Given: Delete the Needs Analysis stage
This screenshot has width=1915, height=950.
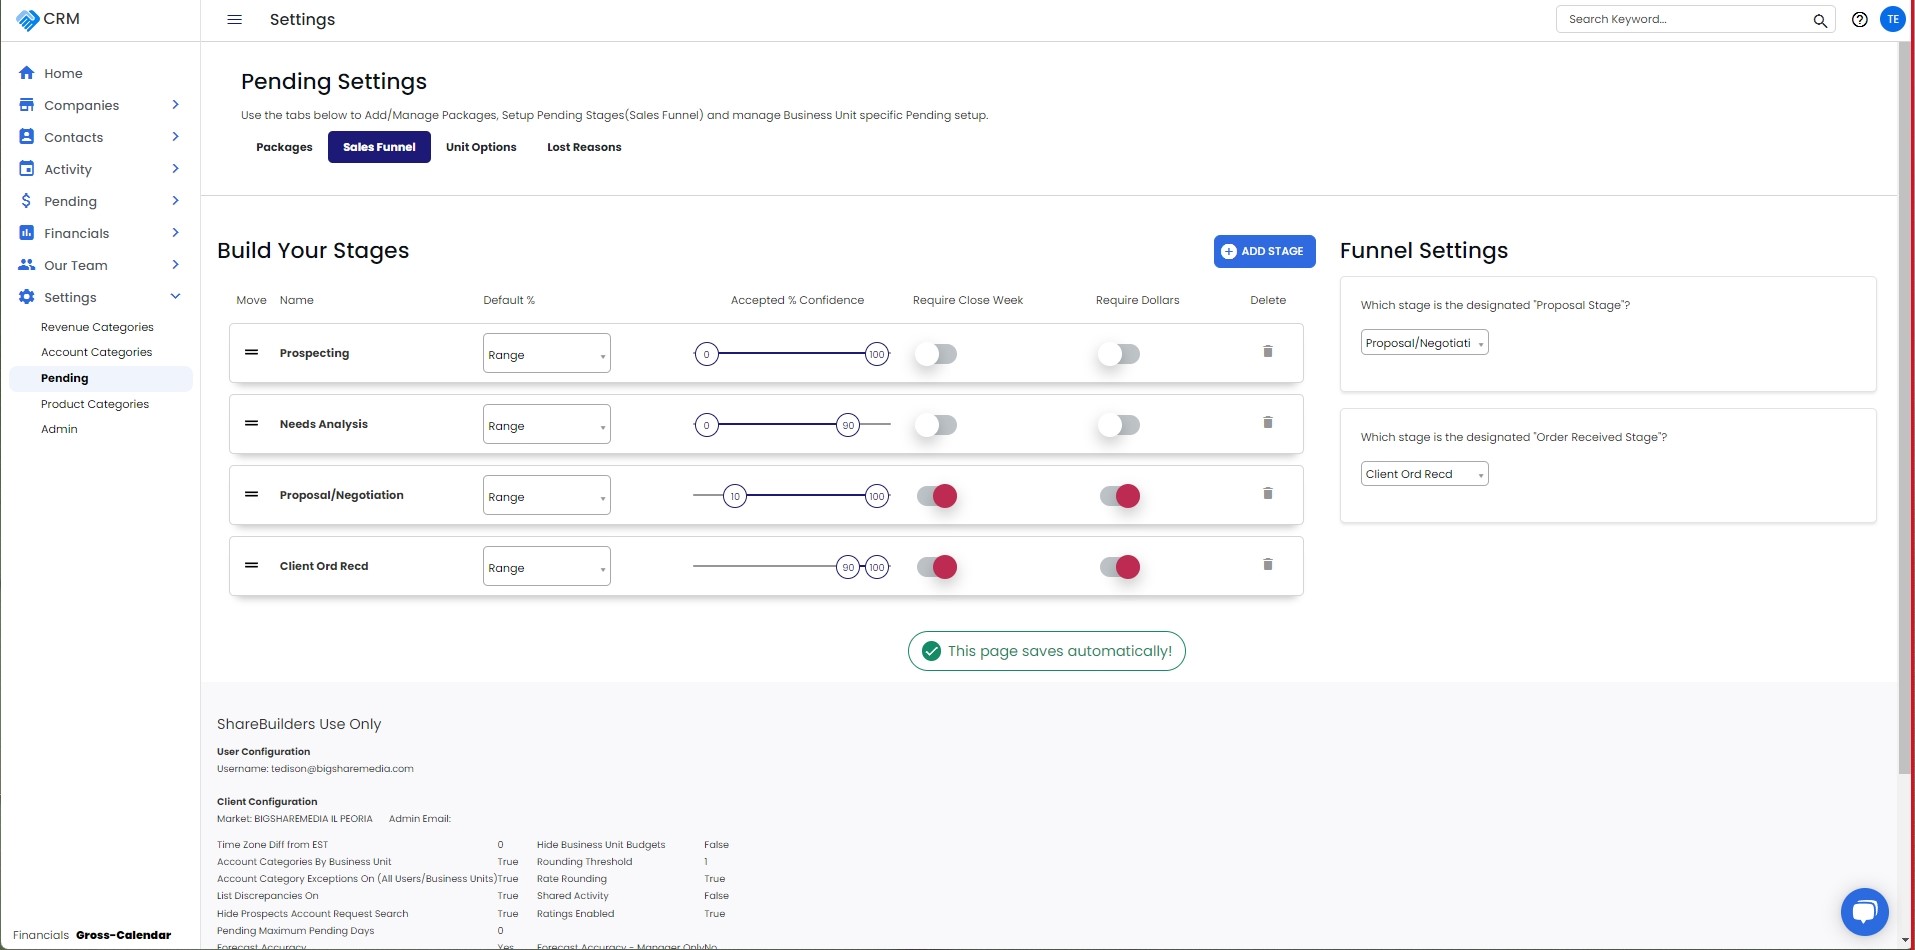Looking at the screenshot, I should [1268, 422].
